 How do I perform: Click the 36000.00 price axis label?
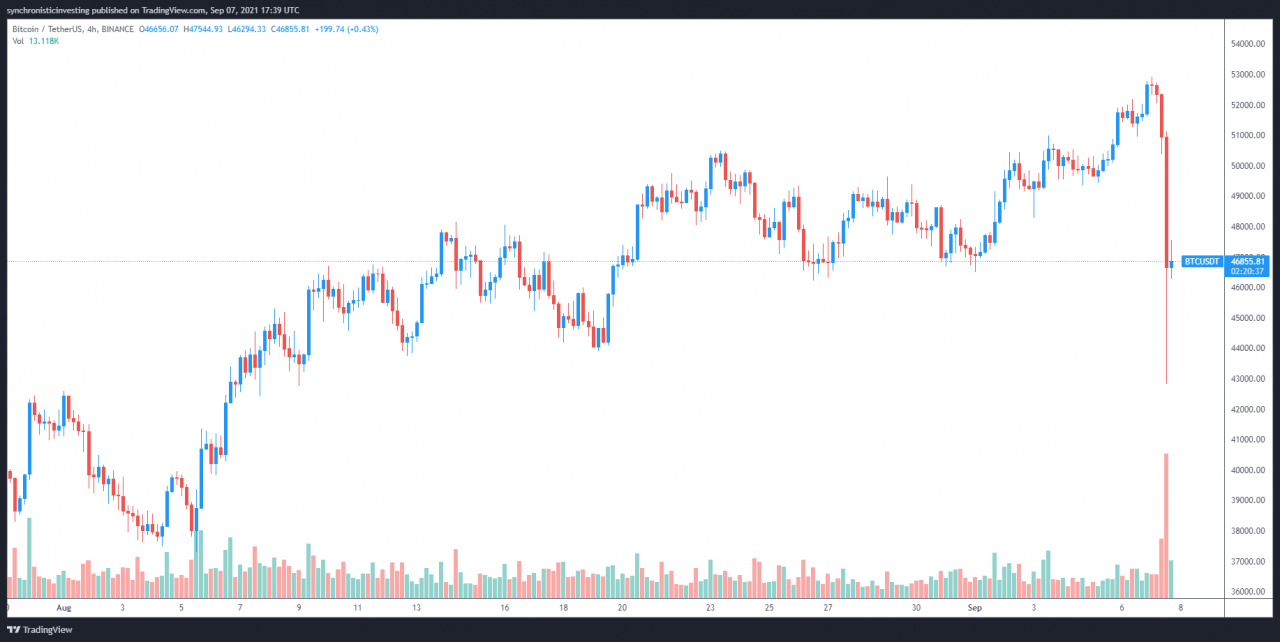pyautogui.click(x=1251, y=592)
